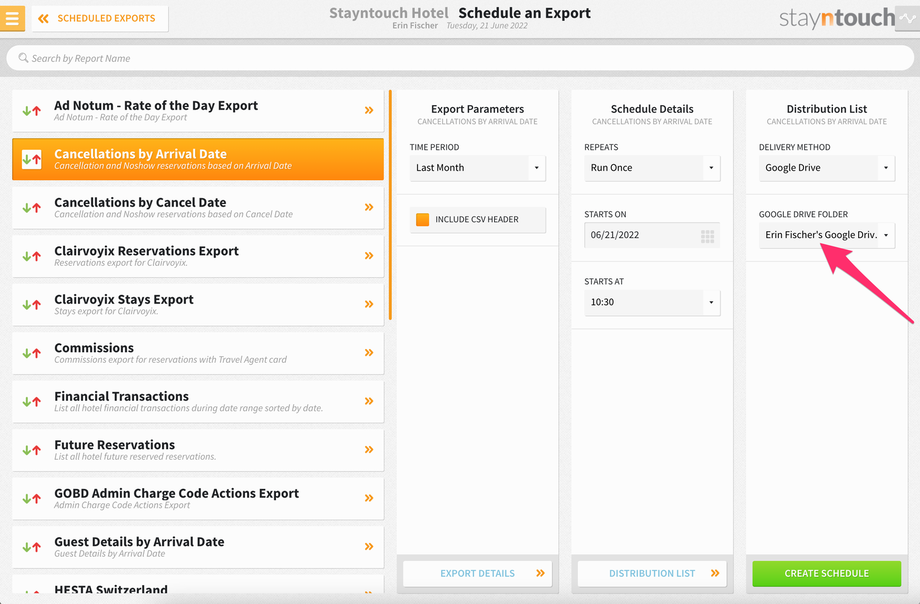Click the stayntouch logo

[x=837, y=18]
